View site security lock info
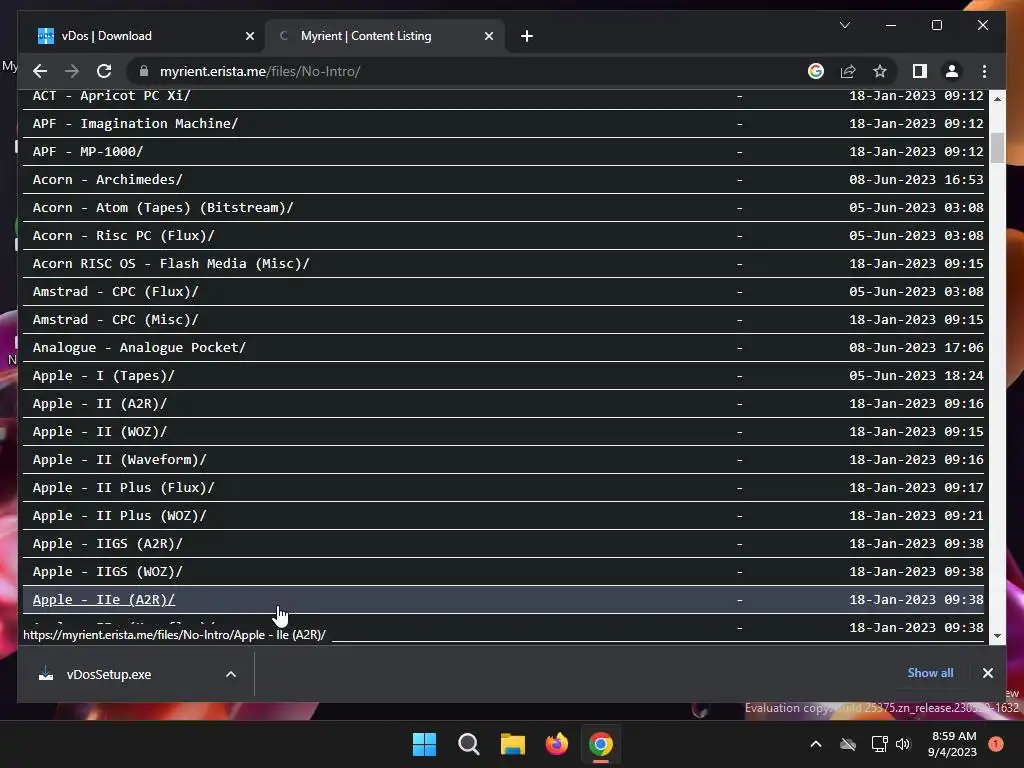This screenshot has height=768, width=1024. click(x=144, y=71)
